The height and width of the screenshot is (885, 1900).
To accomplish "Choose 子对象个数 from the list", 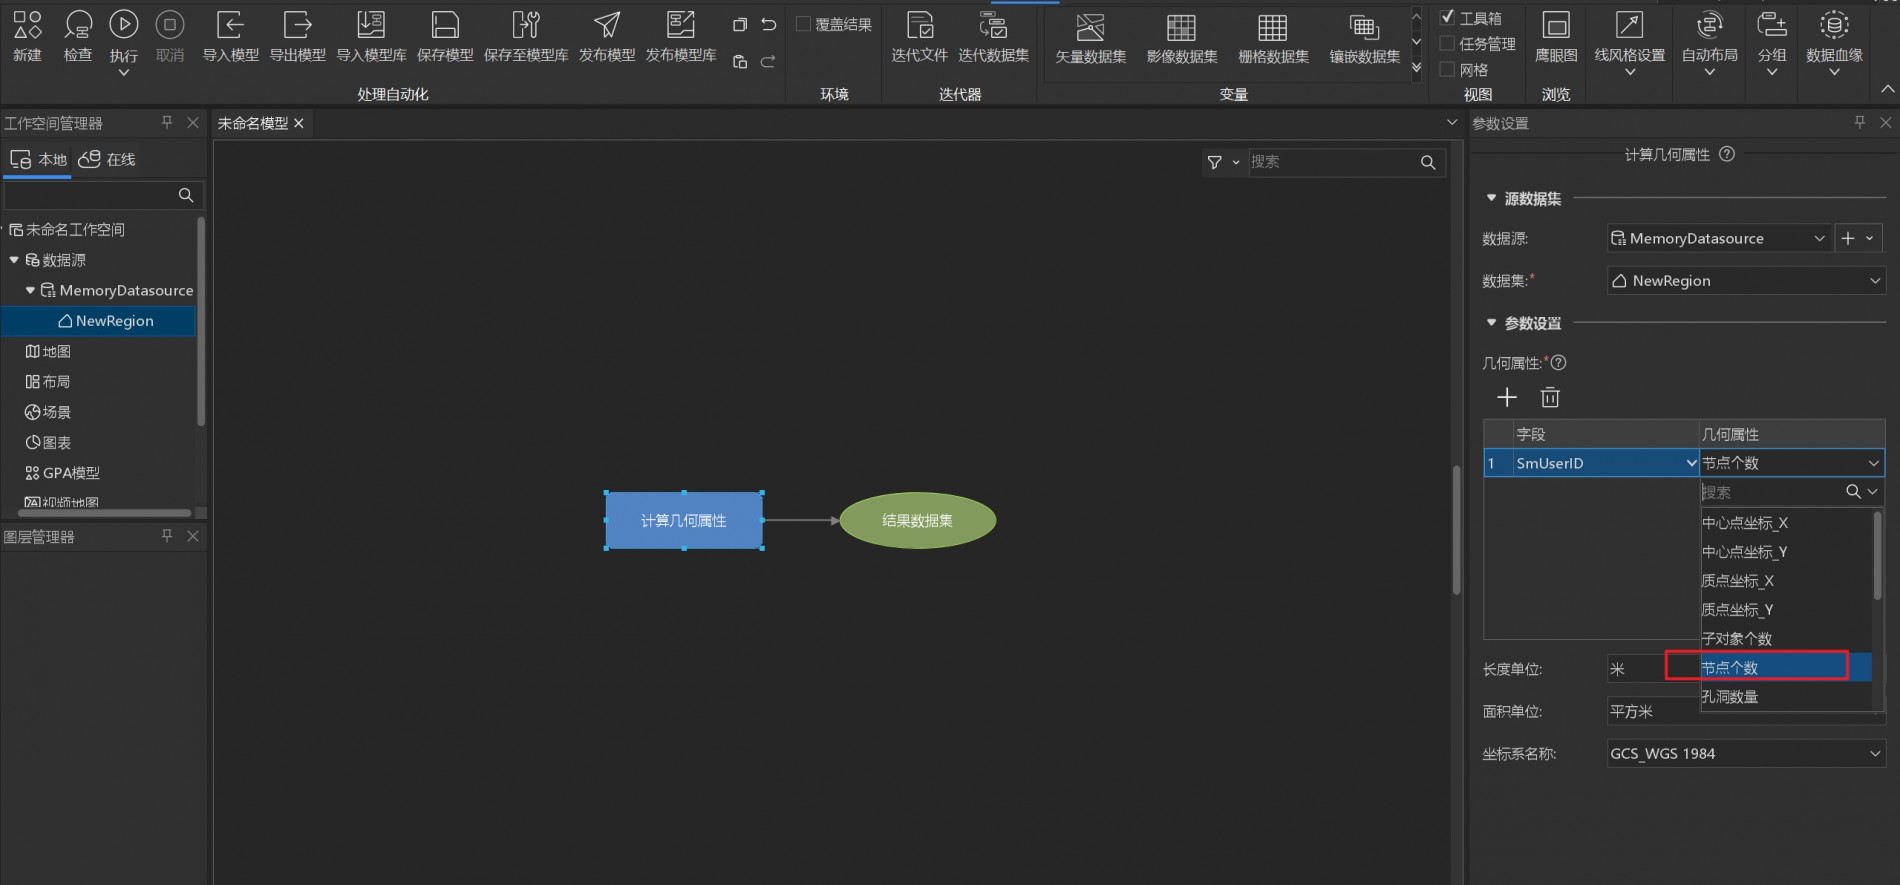I will [1737, 639].
